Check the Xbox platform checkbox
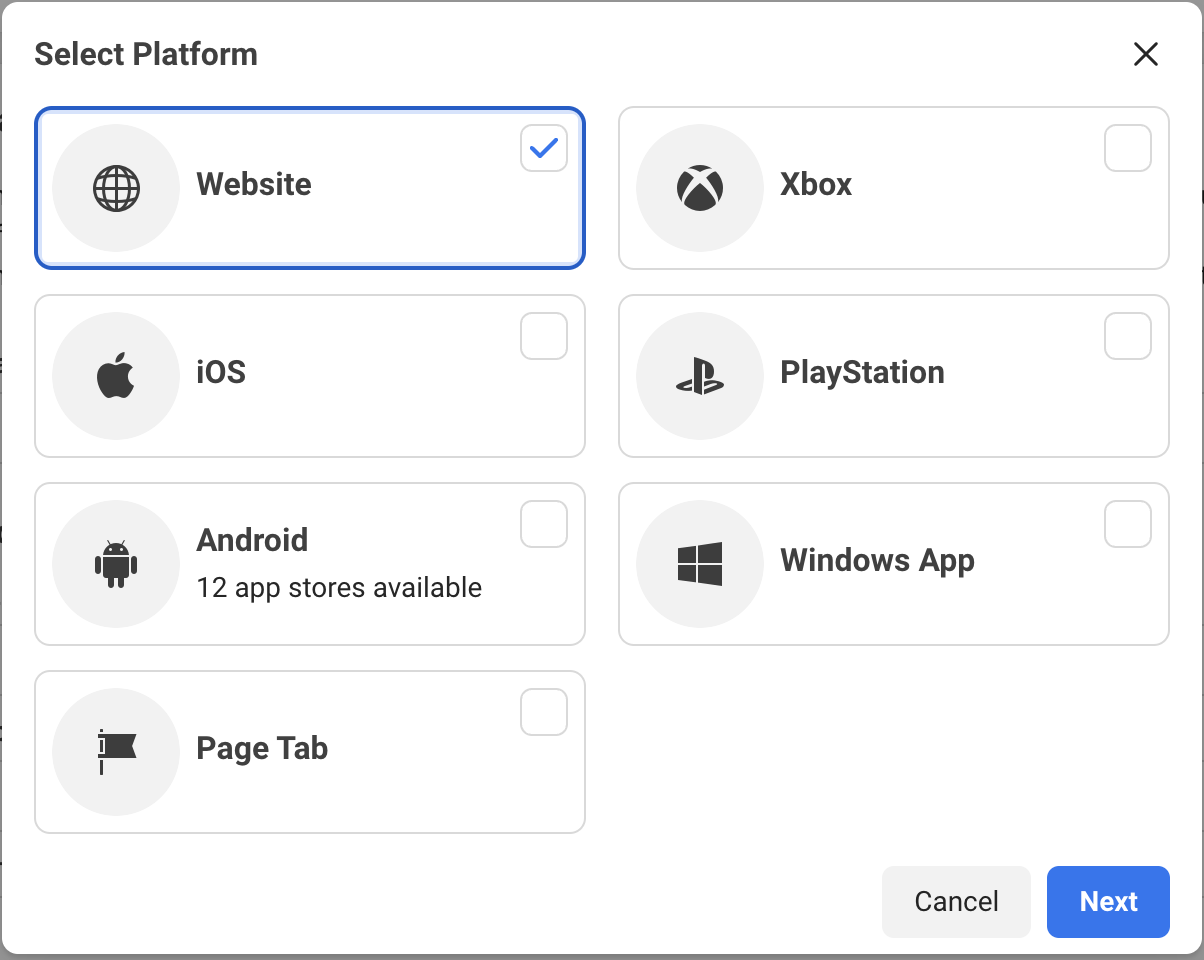Viewport: 1204px width, 960px height. click(x=1128, y=148)
